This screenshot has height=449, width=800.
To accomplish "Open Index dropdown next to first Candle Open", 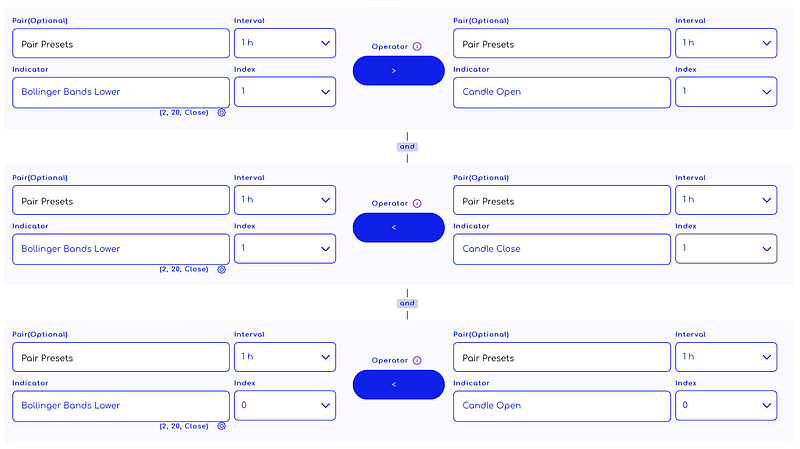I will (x=726, y=91).
